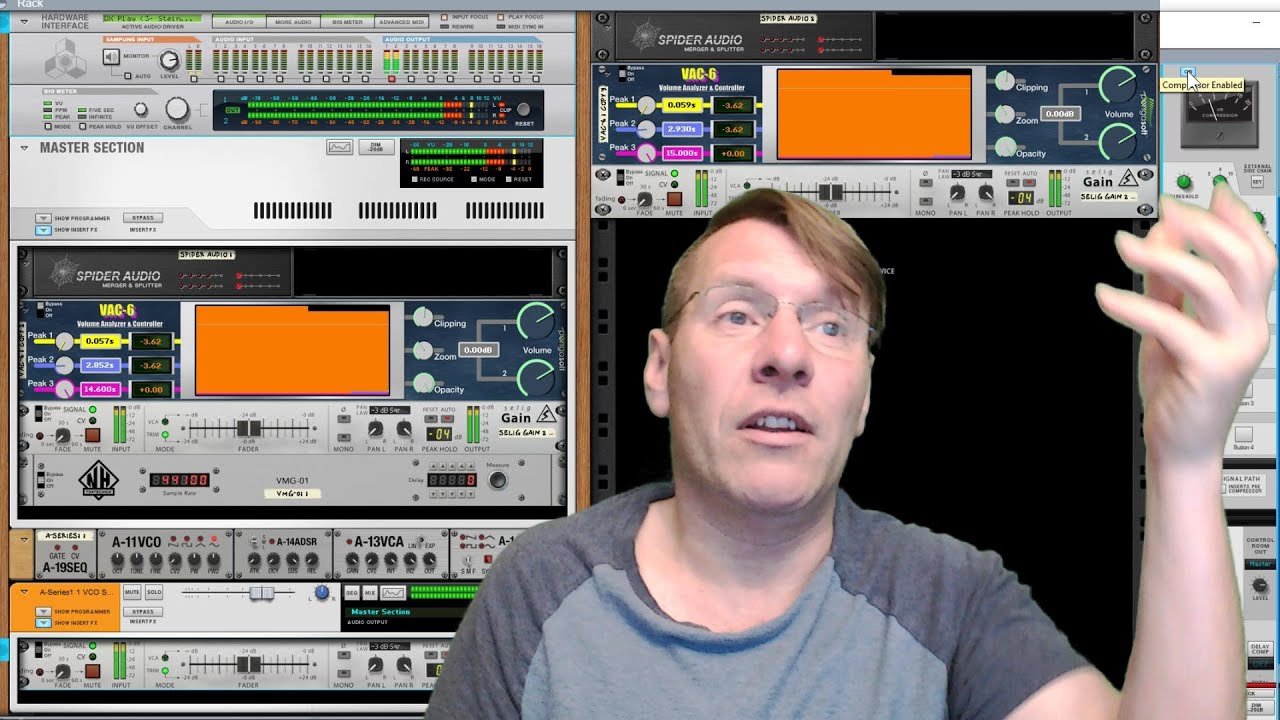
Task: Click the mix channel curve button next to MIX
Action: coord(393,593)
